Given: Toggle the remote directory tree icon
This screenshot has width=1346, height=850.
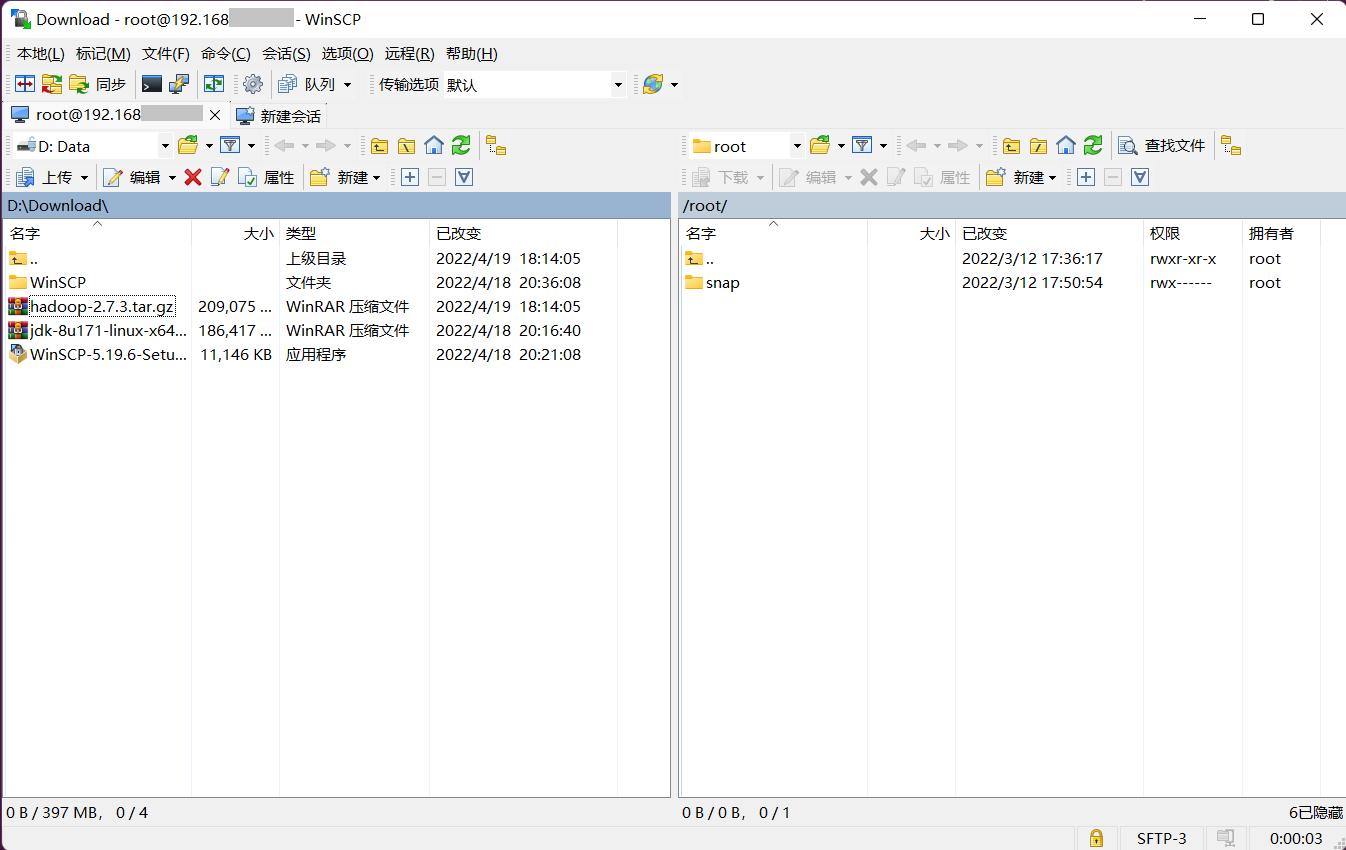Looking at the screenshot, I should [1231, 146].
